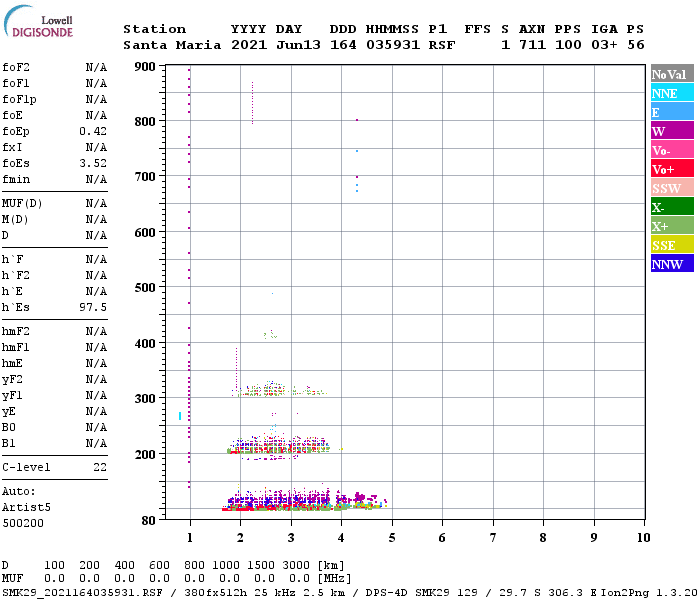
Task: Click the cyan marker near 270 km
Action: point(179,416)
